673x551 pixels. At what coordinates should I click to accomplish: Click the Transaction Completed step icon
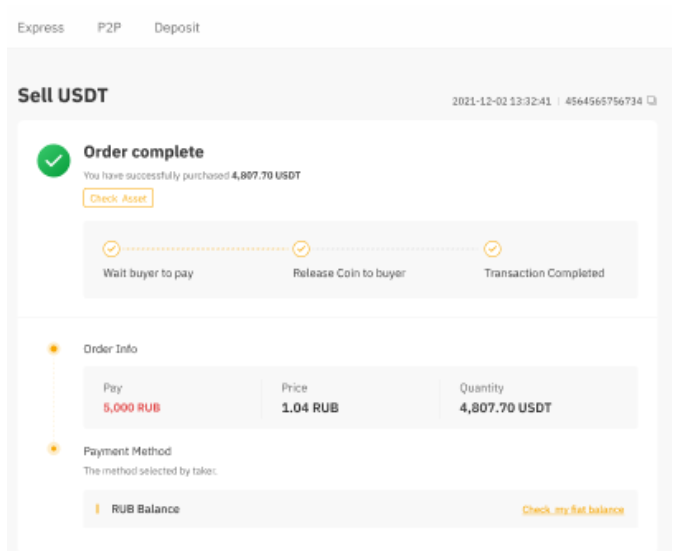pyautogui.click(x=492, y=249)
